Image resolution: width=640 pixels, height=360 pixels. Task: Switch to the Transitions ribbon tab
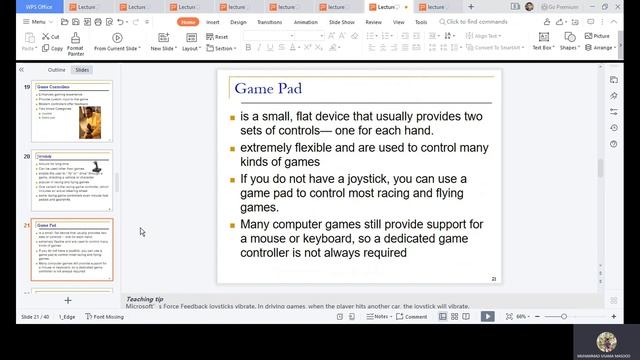click(269, 22)
